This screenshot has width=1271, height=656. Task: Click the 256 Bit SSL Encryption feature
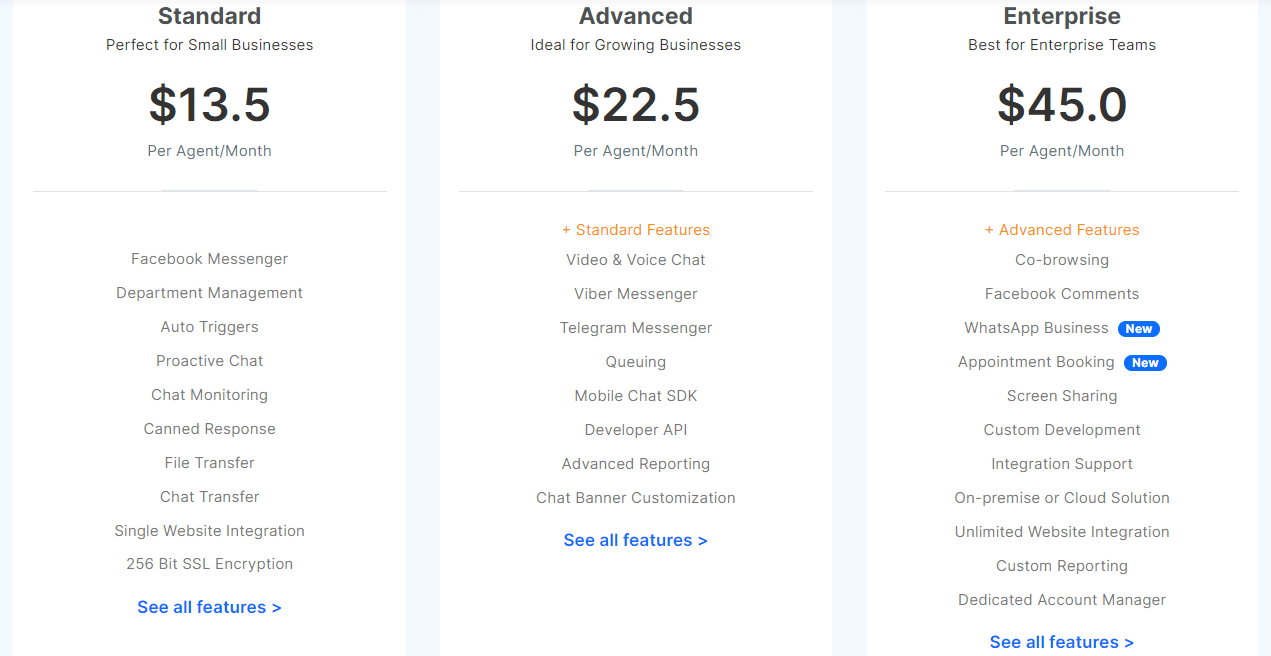click(x=209, y=563)
